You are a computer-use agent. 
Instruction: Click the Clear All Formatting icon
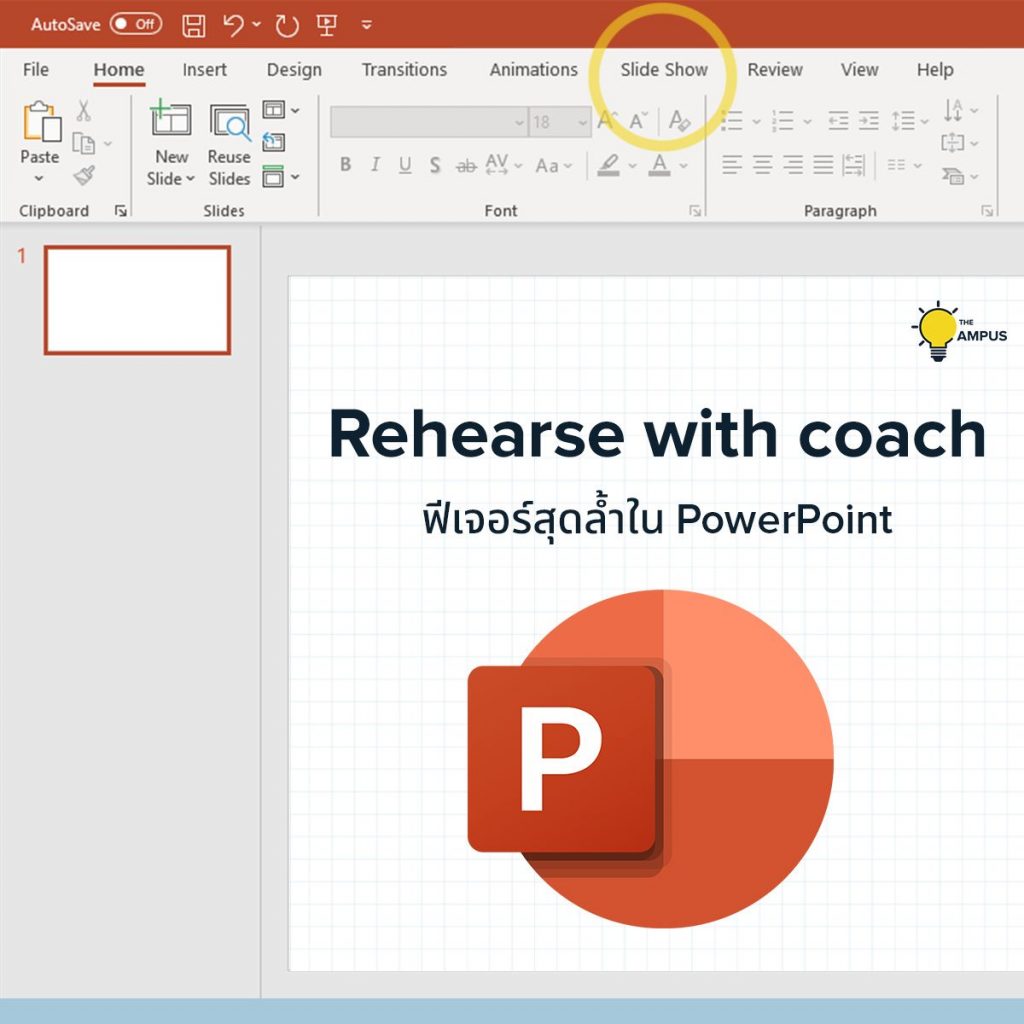click(x=679, y=120)
